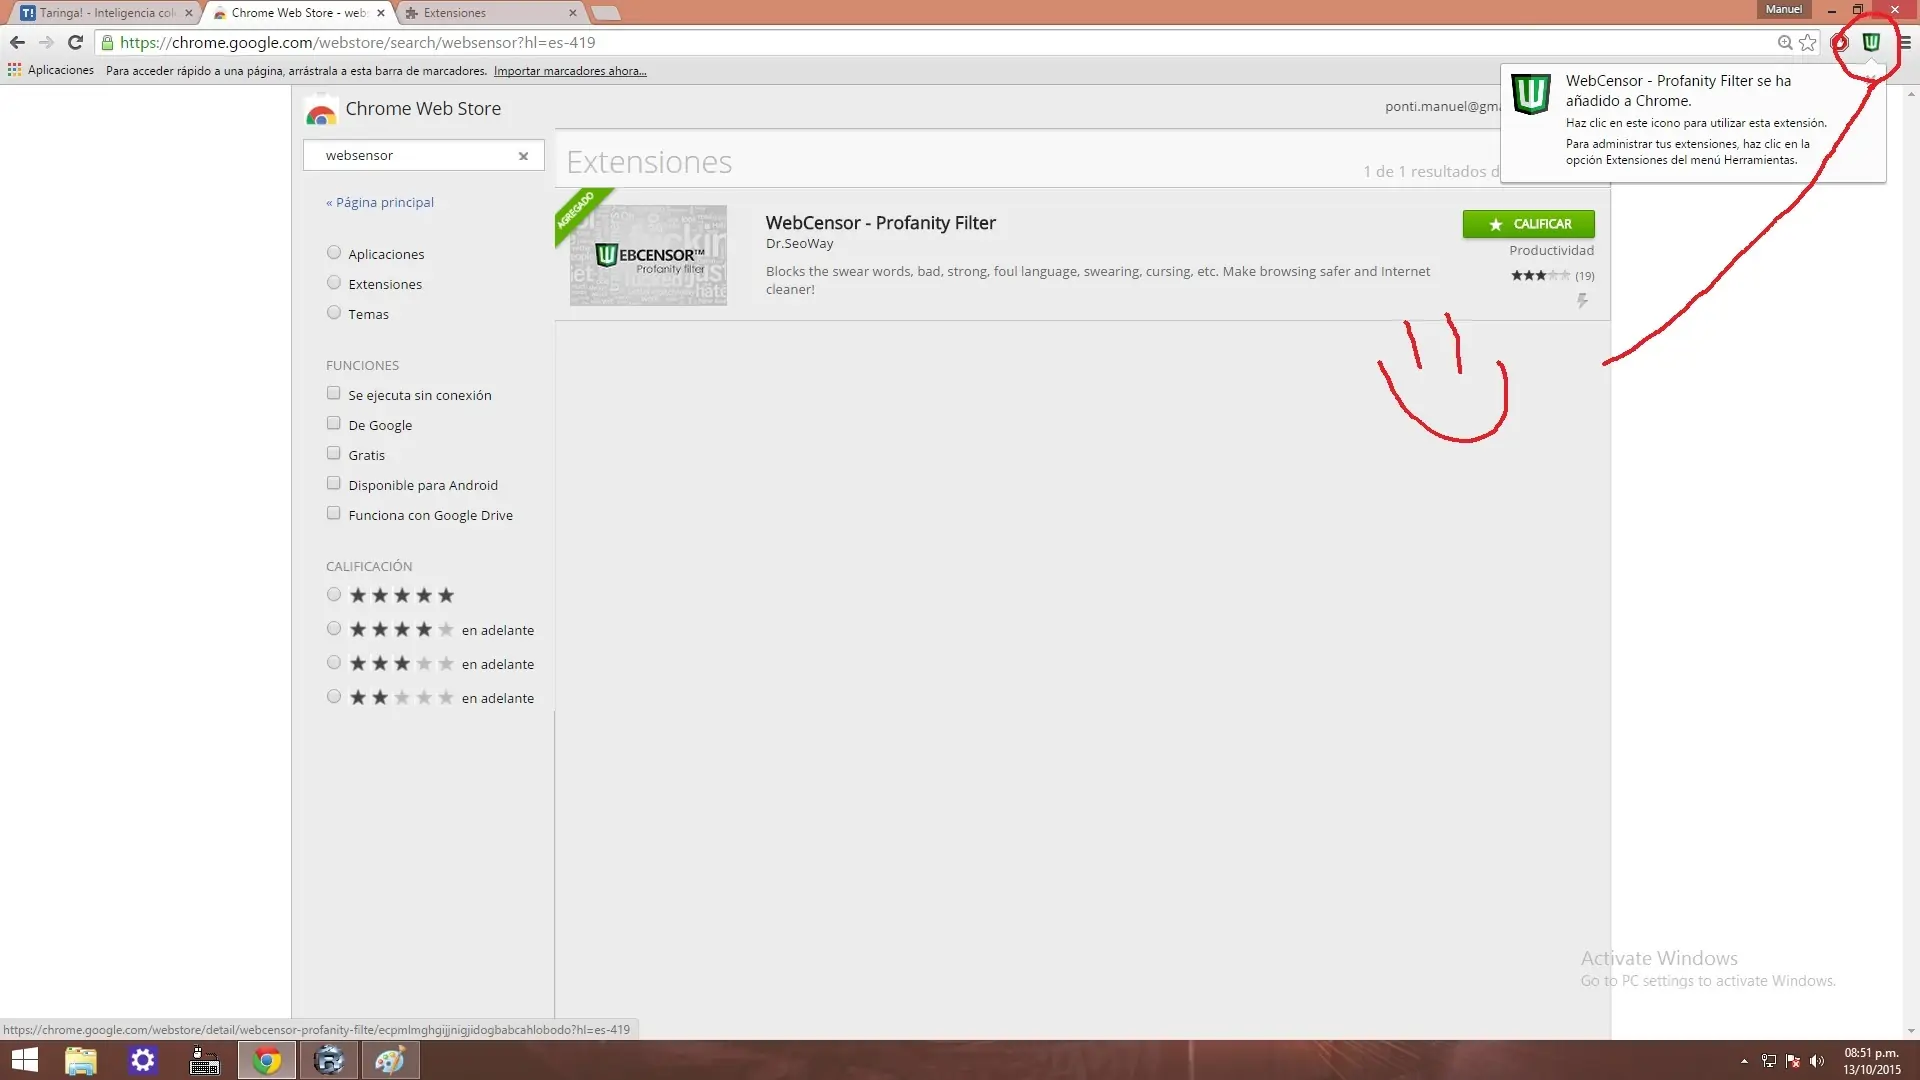Open the metallic R app on taskbar
The width and height of the screenshot is (1920, 1080).
(x=329, y=1060)
